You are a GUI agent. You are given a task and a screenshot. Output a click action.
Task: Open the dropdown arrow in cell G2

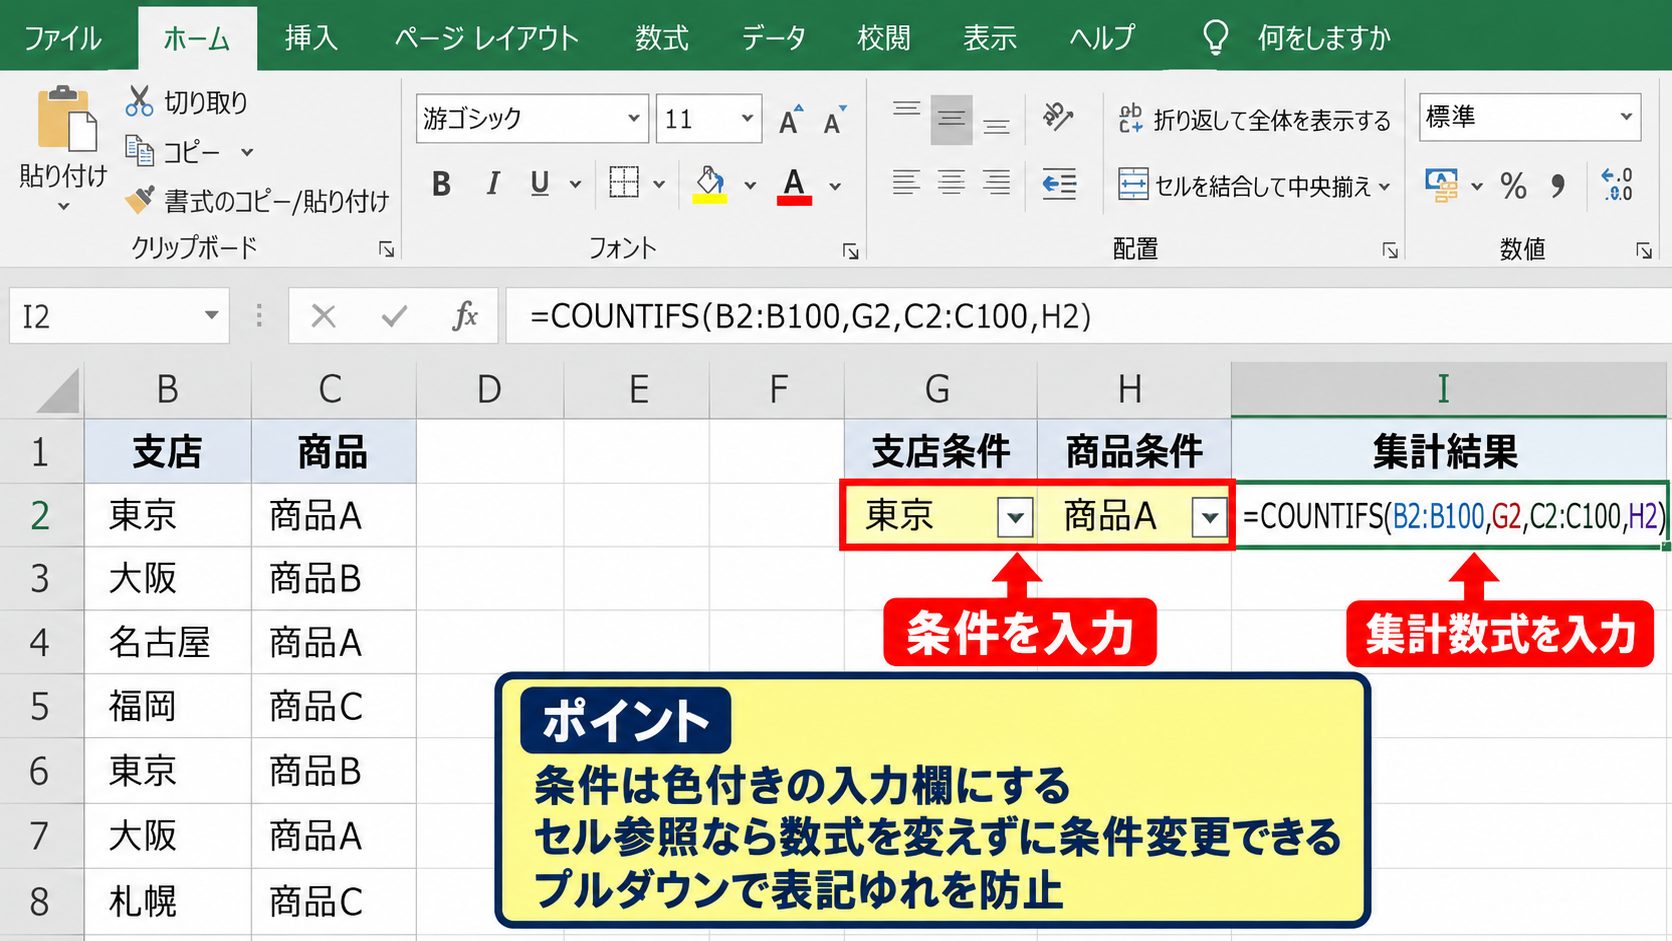(x=1015, y=517)
